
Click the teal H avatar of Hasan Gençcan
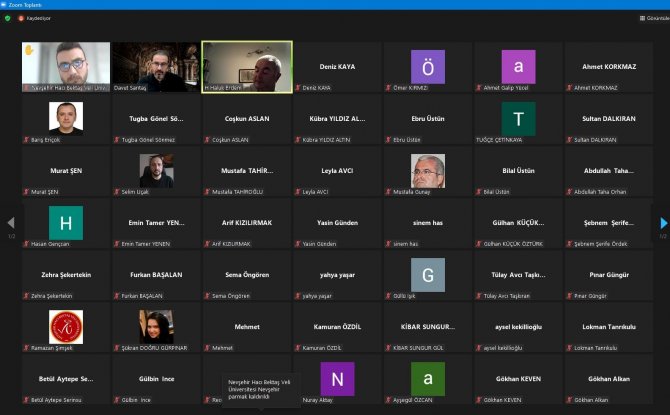click(66, 222)
